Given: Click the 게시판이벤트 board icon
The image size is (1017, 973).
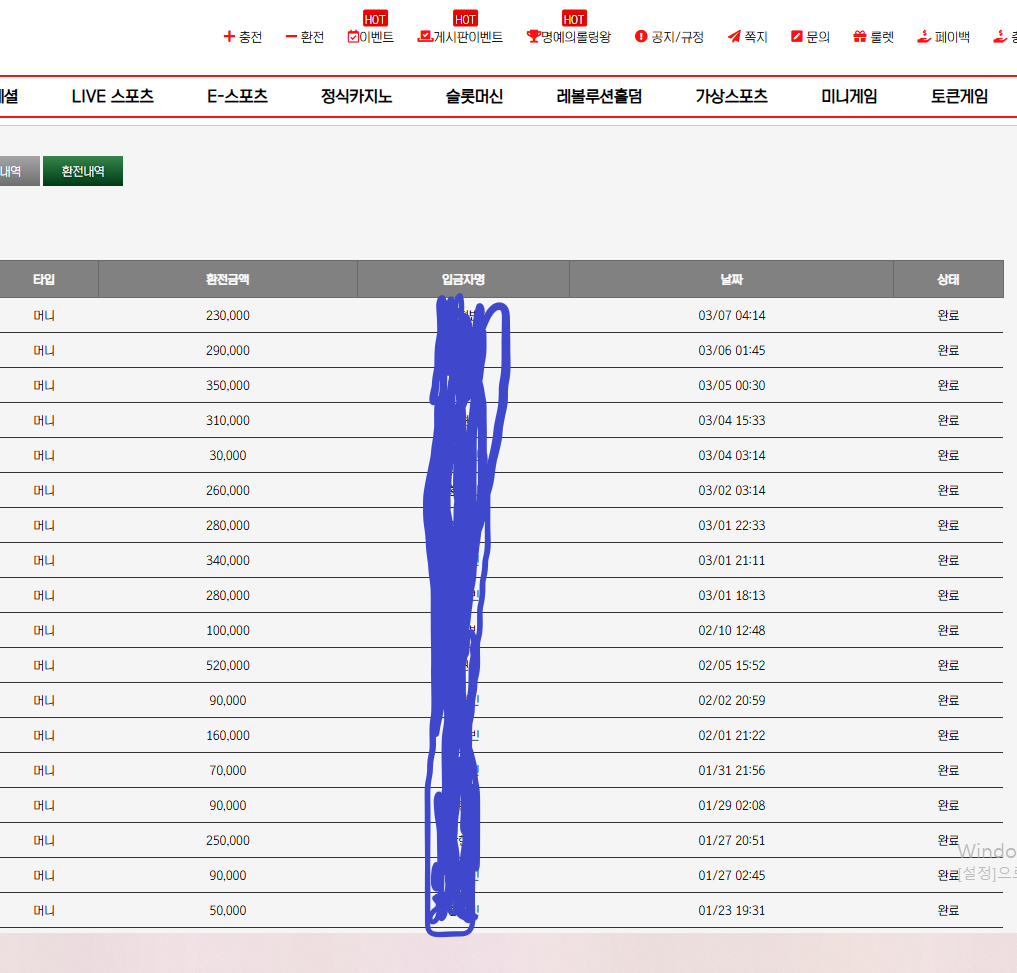Looking at the screenshot, I should point(424,37).
